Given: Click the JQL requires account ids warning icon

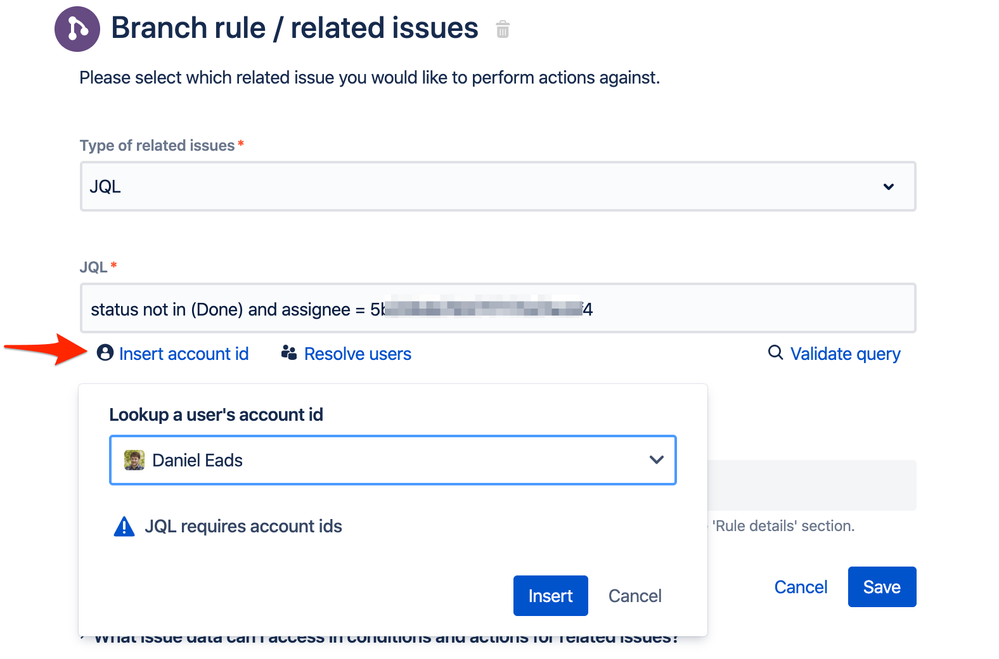Looking at the screenshot, I should pos(124,527).
